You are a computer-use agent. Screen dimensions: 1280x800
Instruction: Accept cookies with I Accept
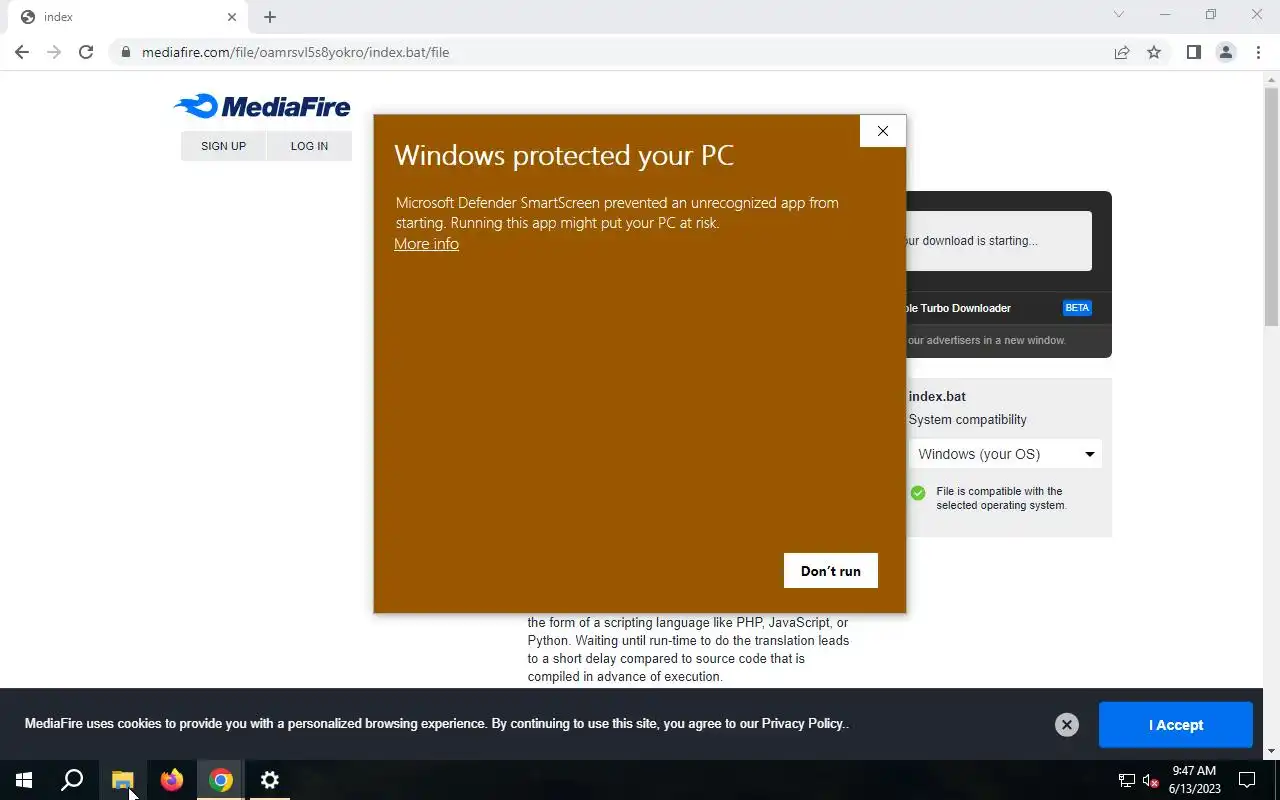[x=1176, y=725]
